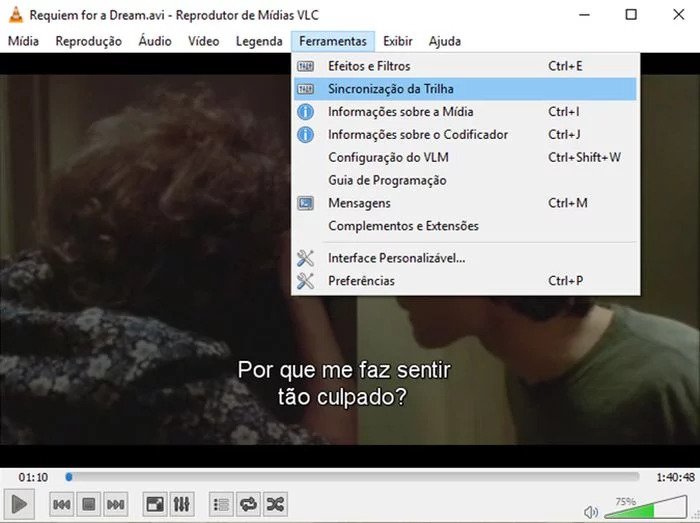Toggle fullscreen video mode icon
Image resolution: width=700 pixels, height=523 pixels.
(155, 505)
